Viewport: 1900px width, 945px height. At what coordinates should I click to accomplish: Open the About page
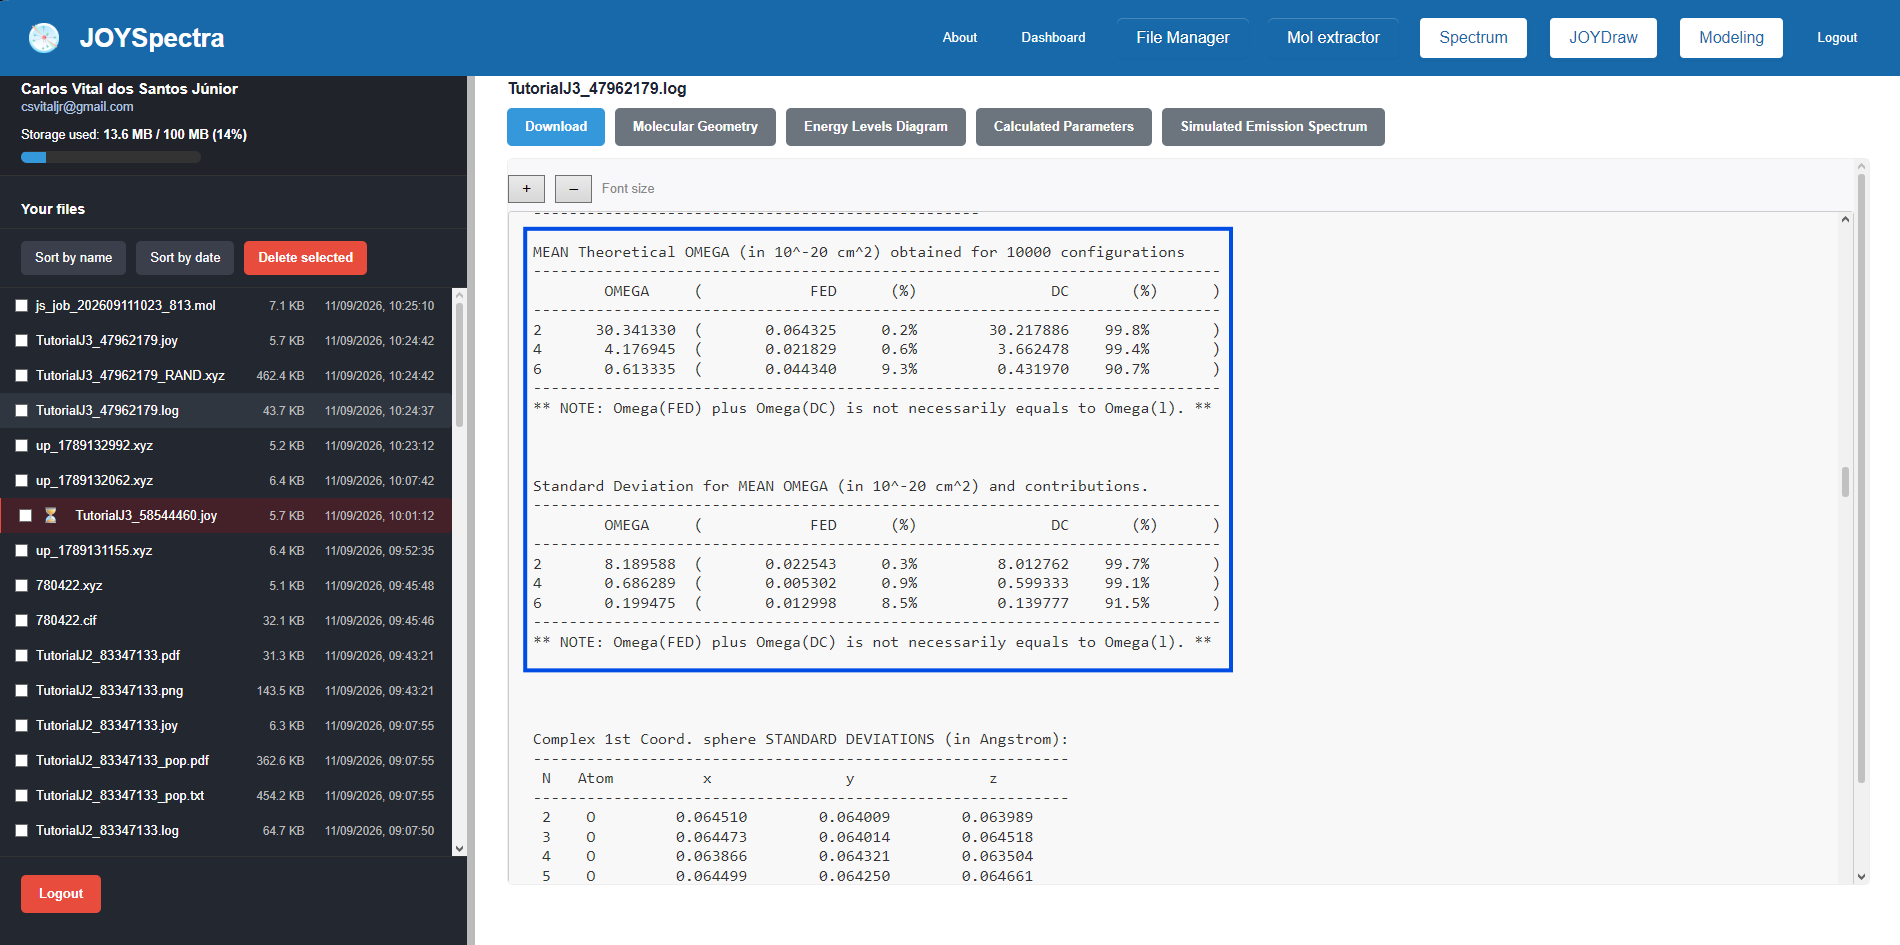[960, 38]
